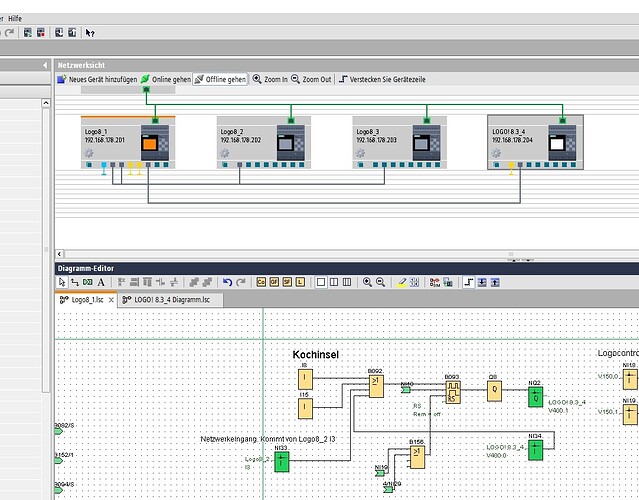639x500 pixels.
Task: Select the I15 input block
Action: pos(305,408)
